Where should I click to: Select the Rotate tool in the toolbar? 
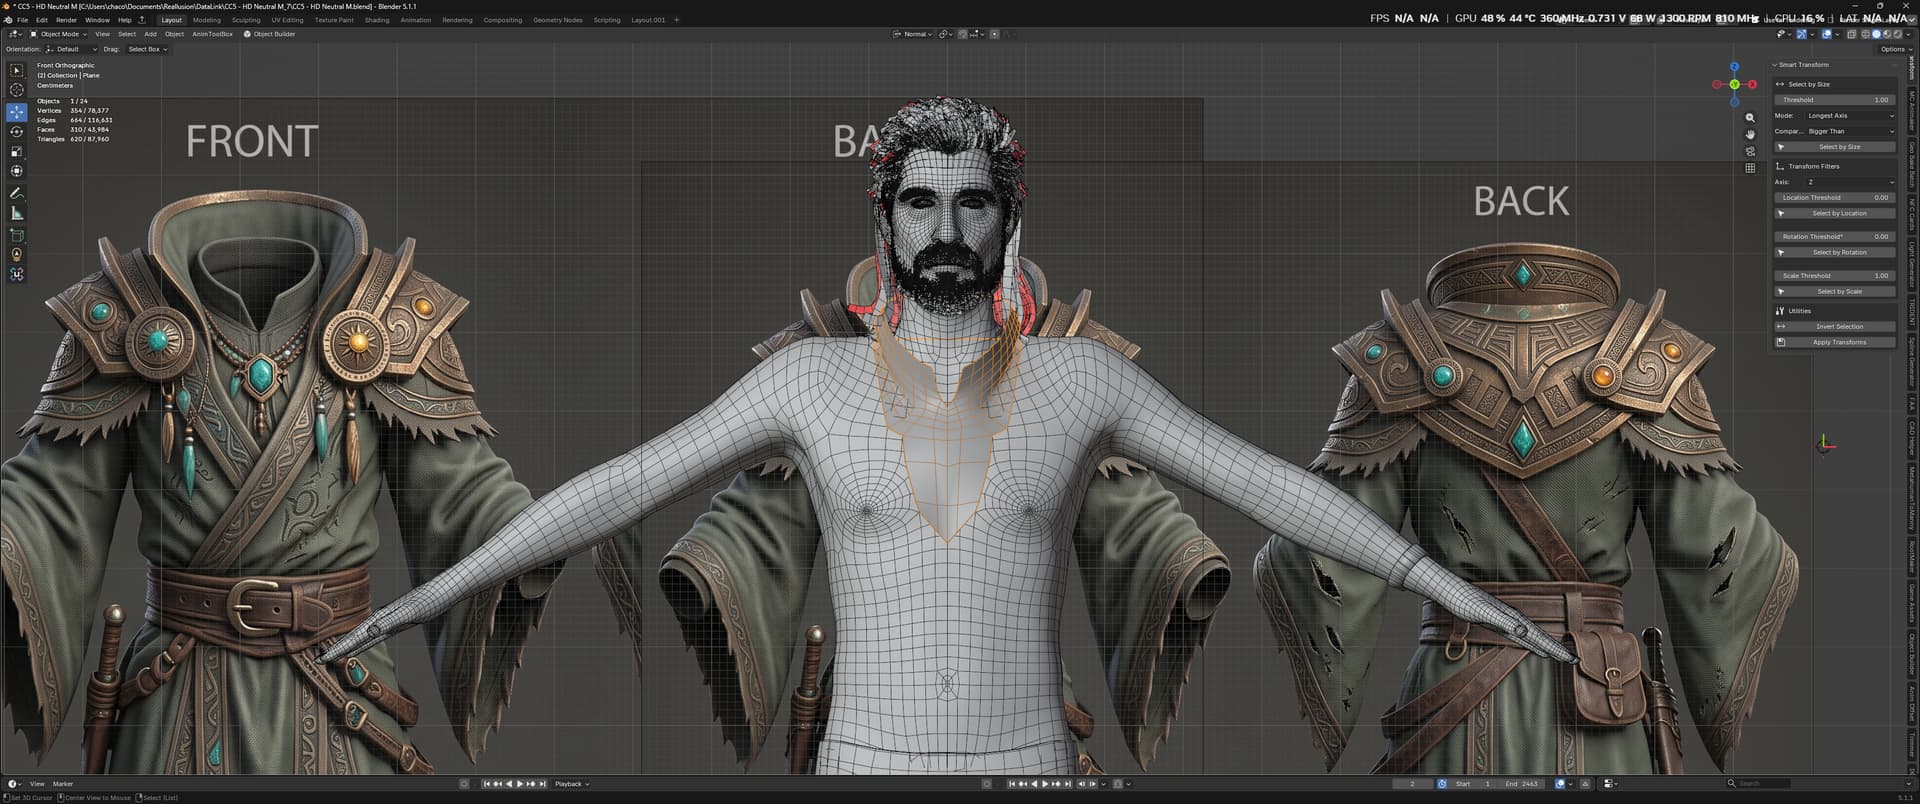pos(16,132)
